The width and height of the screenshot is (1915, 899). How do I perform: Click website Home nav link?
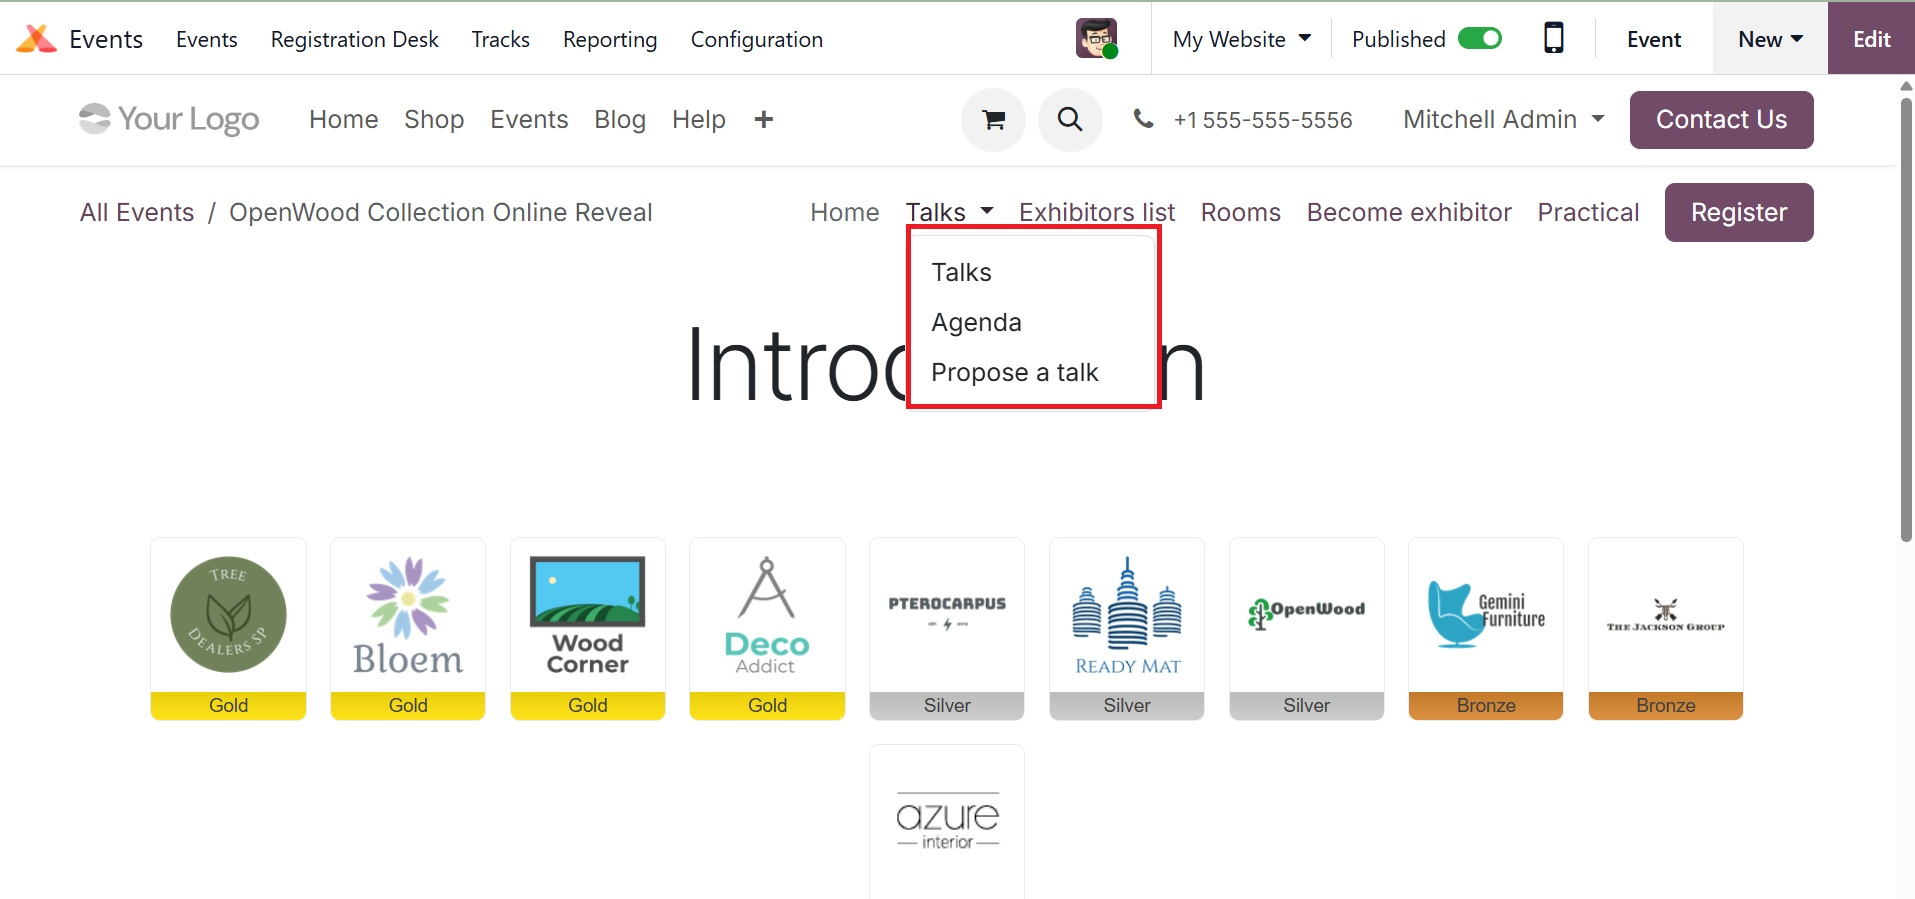344,120
